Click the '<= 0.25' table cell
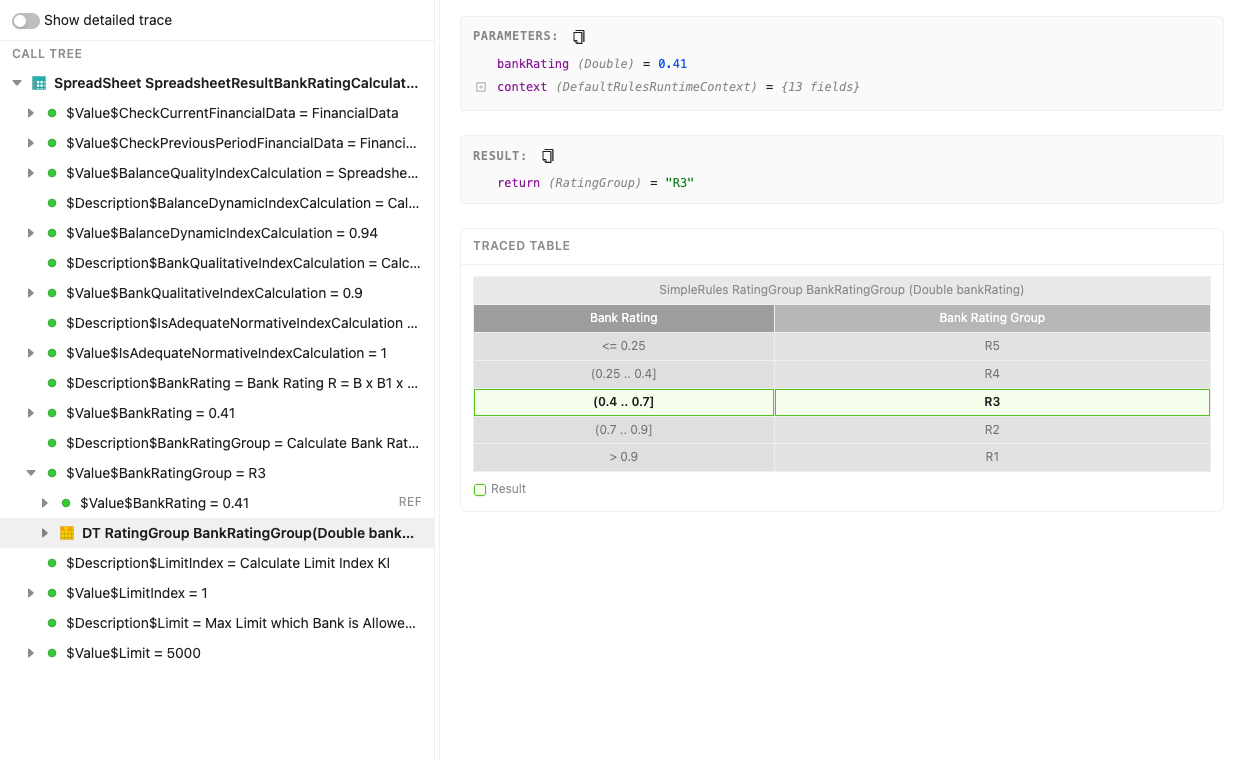1240x760 pixels. (x=624, y=346)
